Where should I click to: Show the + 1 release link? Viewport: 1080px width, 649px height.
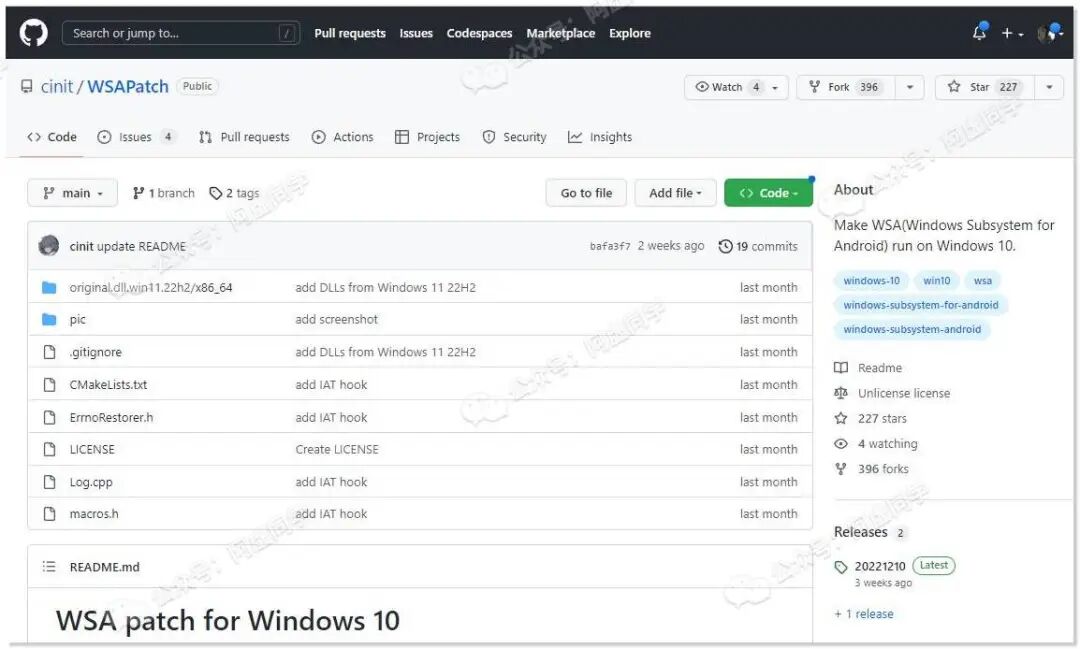pyautogui.click(x=864, y=614)
